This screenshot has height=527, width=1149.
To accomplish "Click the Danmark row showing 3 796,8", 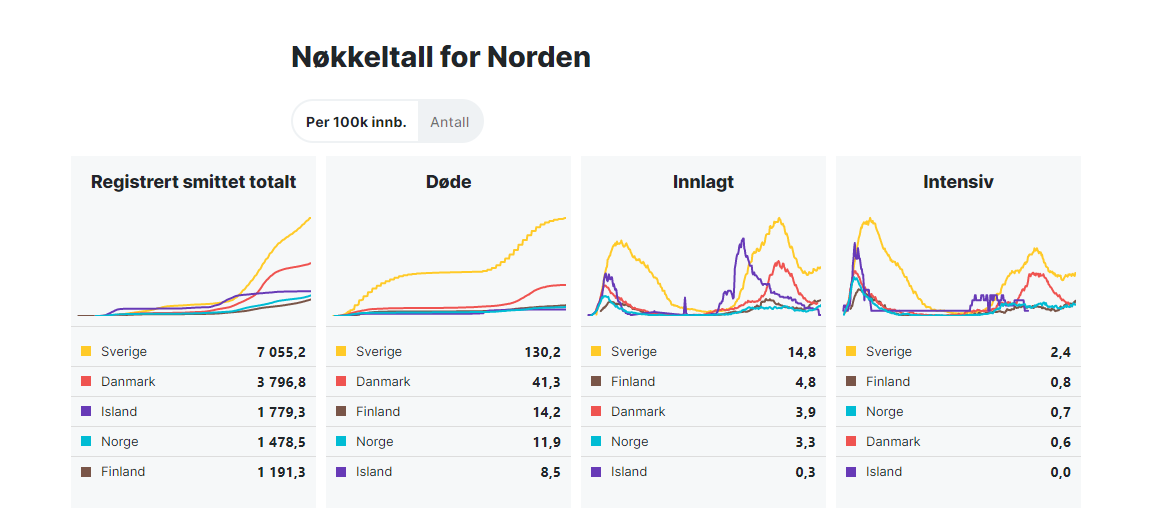I will pos(193,382).
